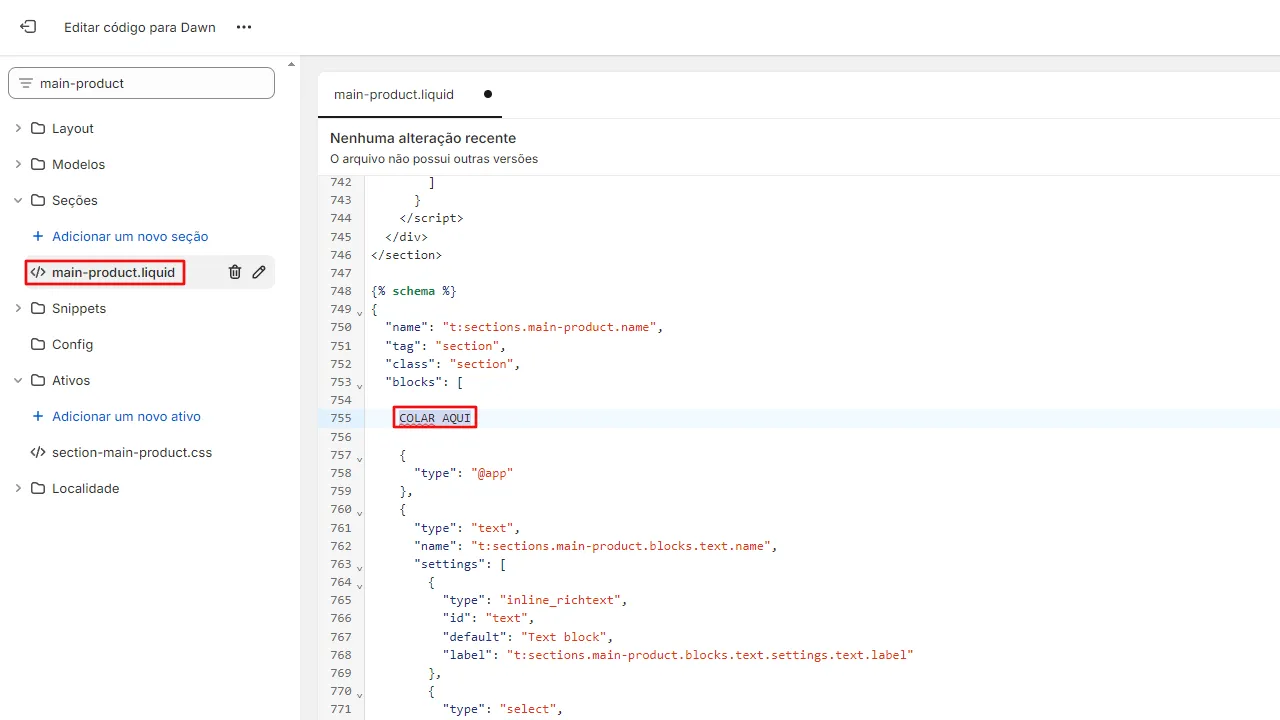Image resolution: width=1280 pixels, height=720 pixels.
Task: Open the three-dot more actions menu
Action: click(x=244, y=27)
